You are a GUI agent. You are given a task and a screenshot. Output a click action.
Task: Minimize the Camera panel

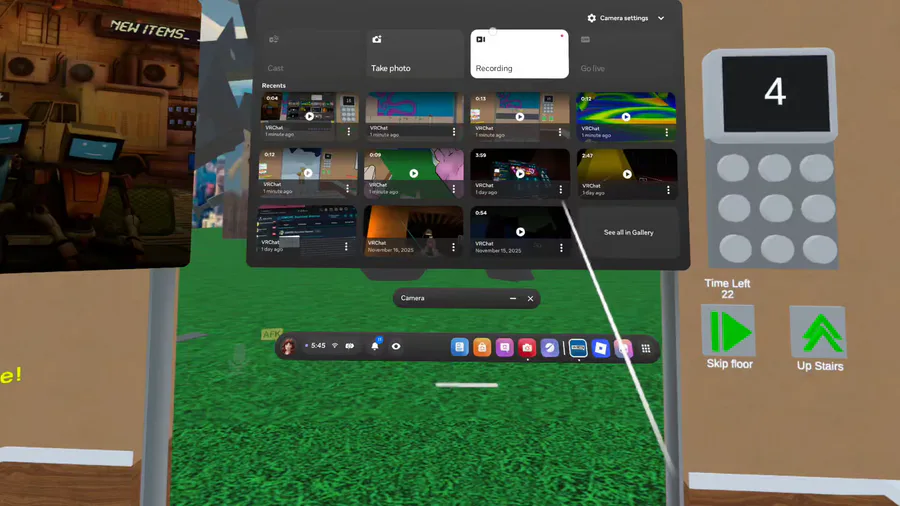click(513, 298)
